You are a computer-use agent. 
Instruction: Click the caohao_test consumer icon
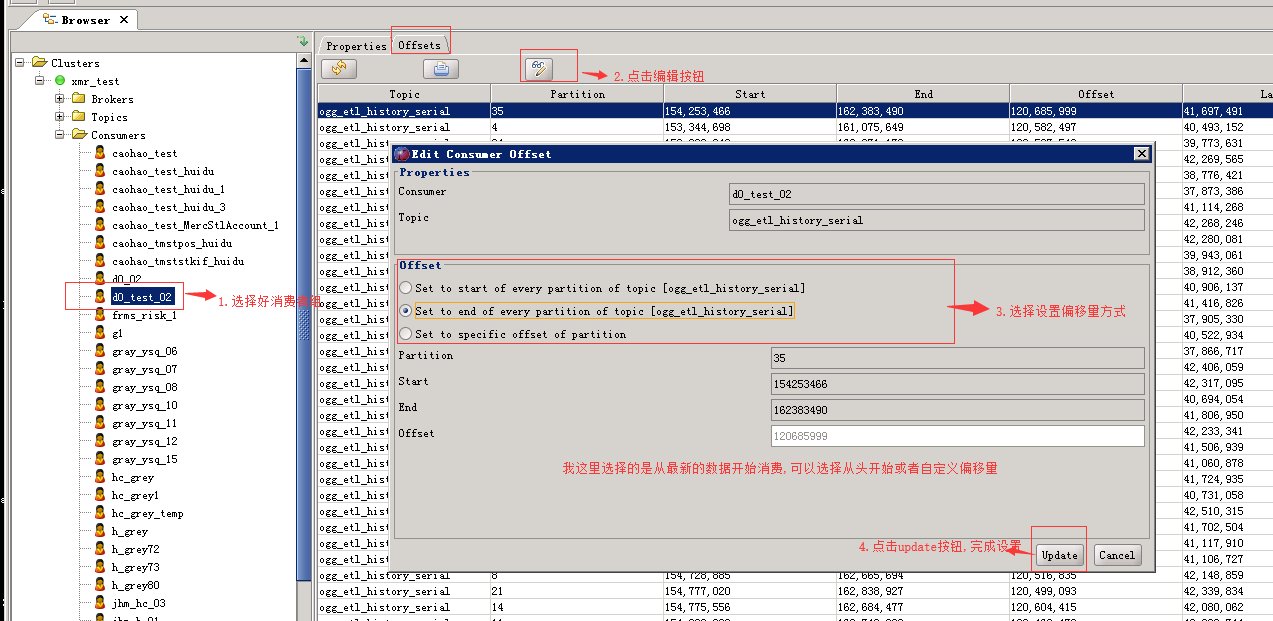pos(100,153)
